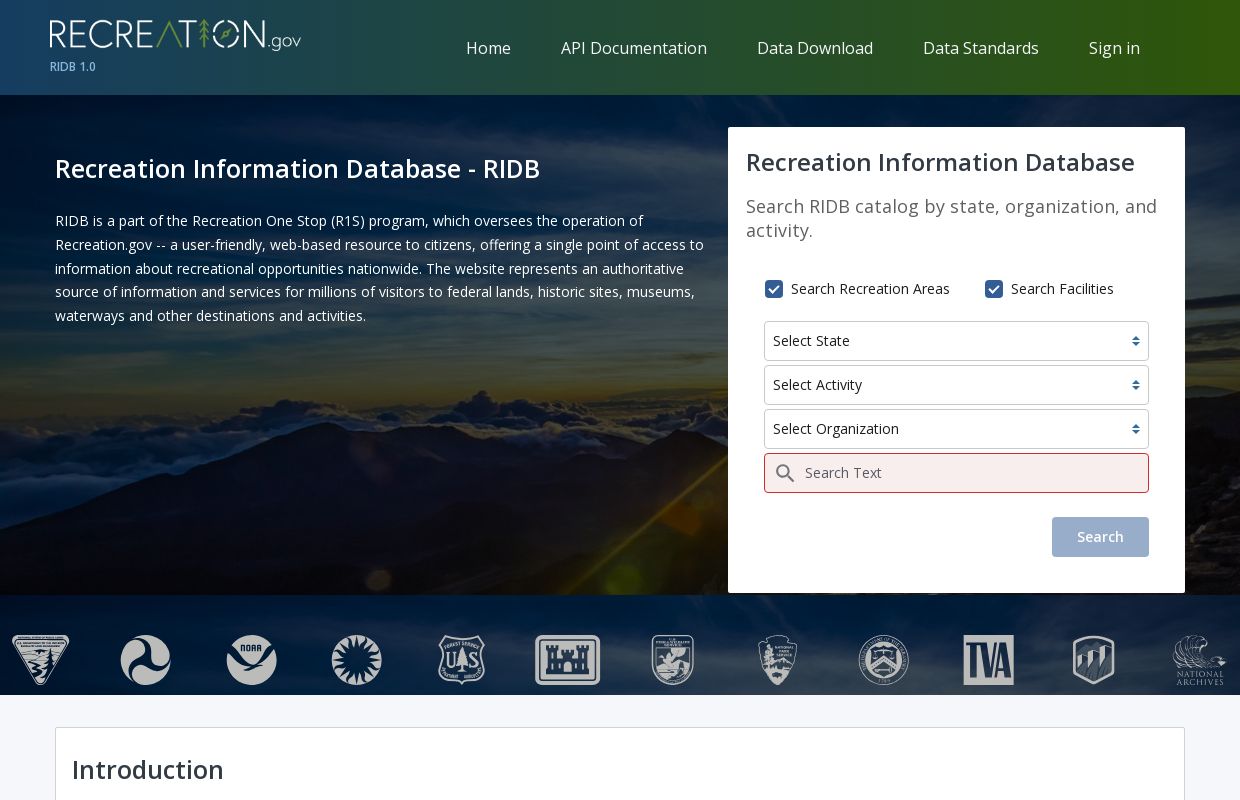Click the Recreation Information Database - RIDB heading

[x=297, y=169]
